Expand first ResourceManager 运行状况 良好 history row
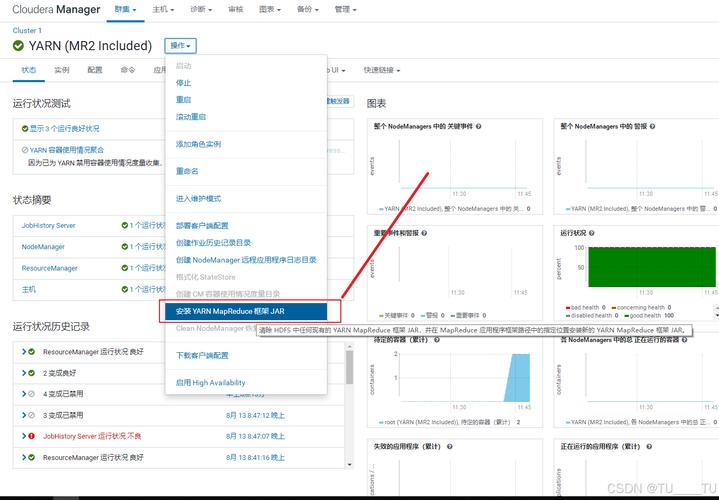The image size is (719, 500). [24, 352]
